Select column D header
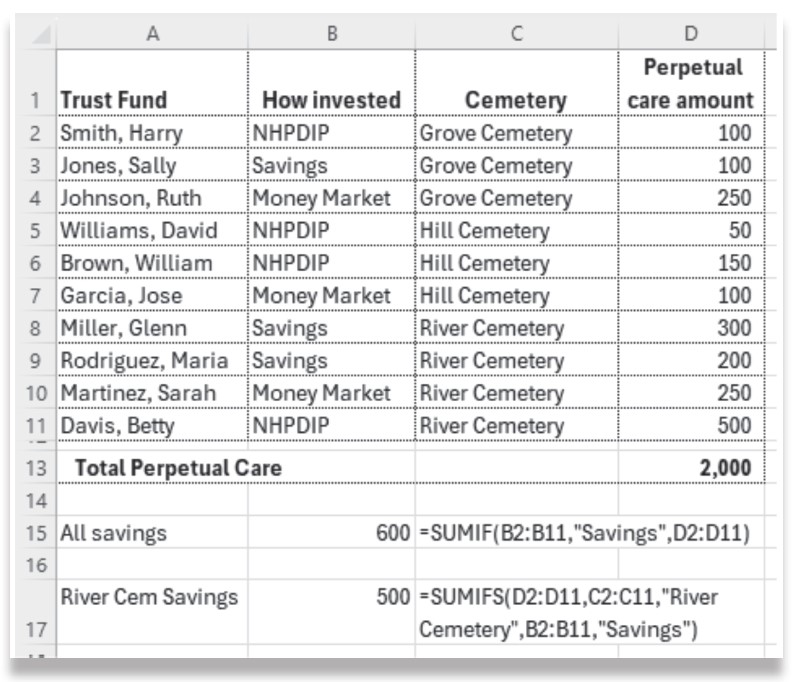The width and height of the screenshot is (795, 682). [691, 34]
